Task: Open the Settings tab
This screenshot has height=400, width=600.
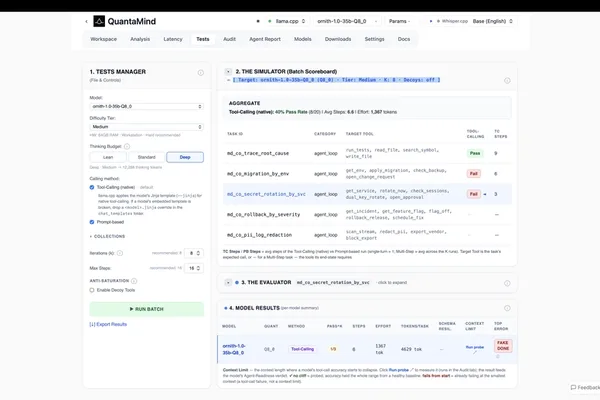Action: [374, 39]
